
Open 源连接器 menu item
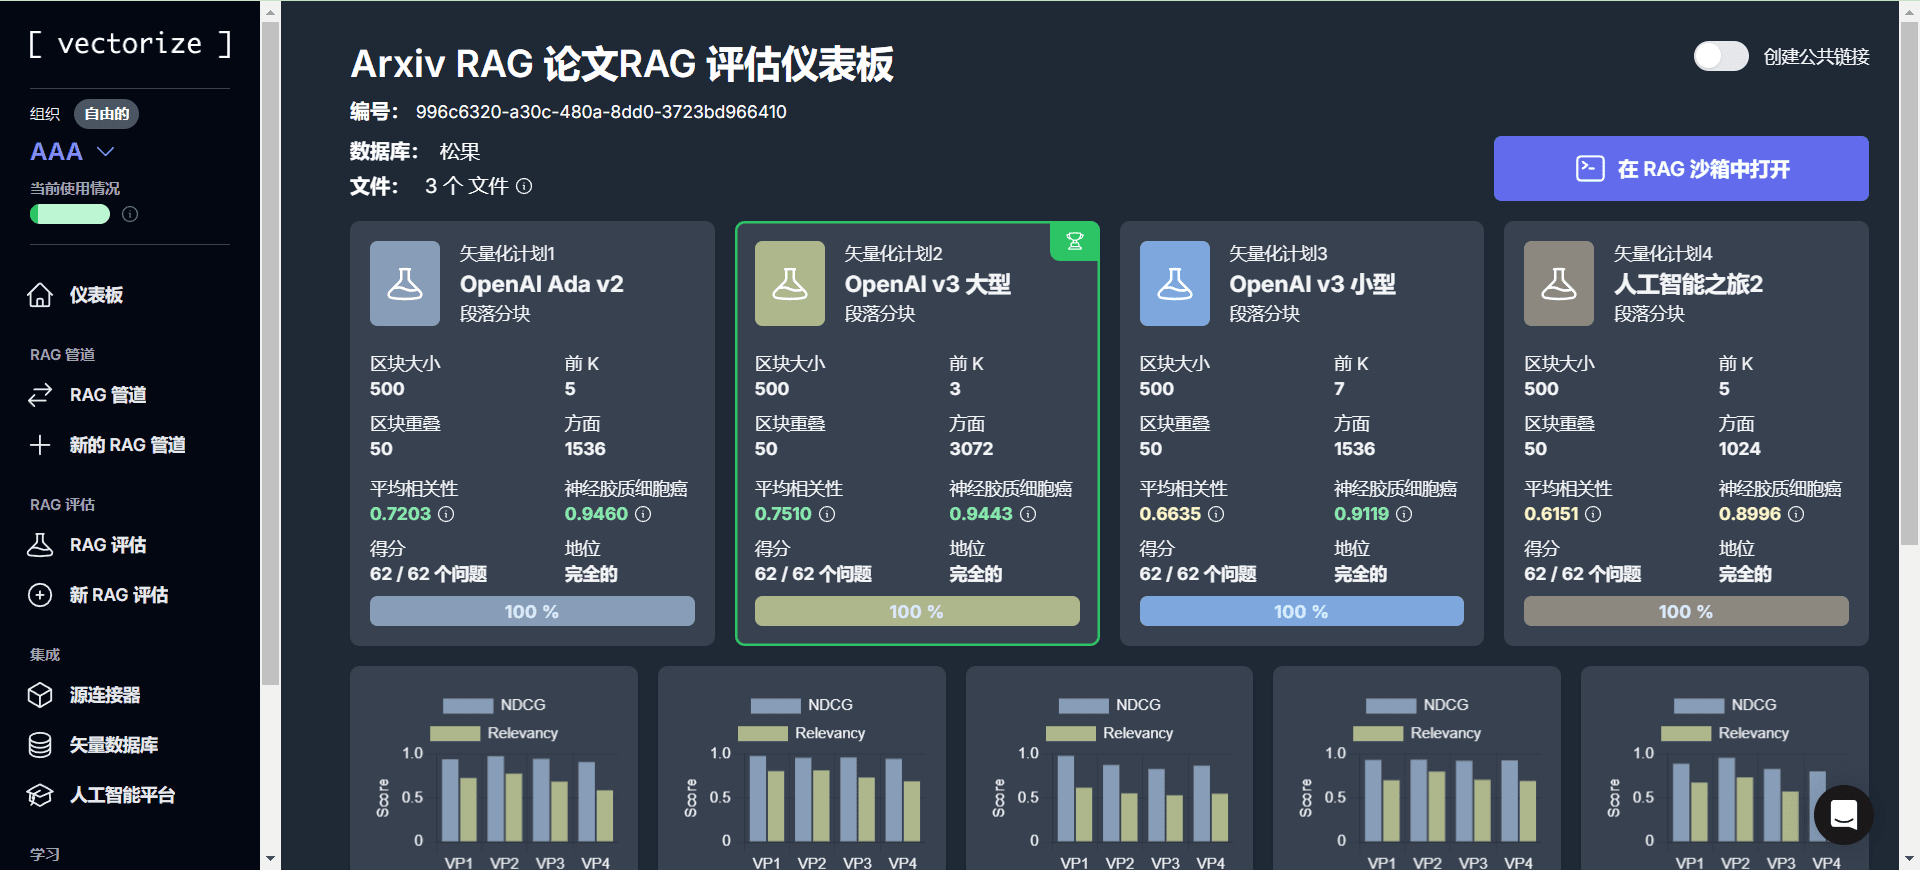point(105,695)
